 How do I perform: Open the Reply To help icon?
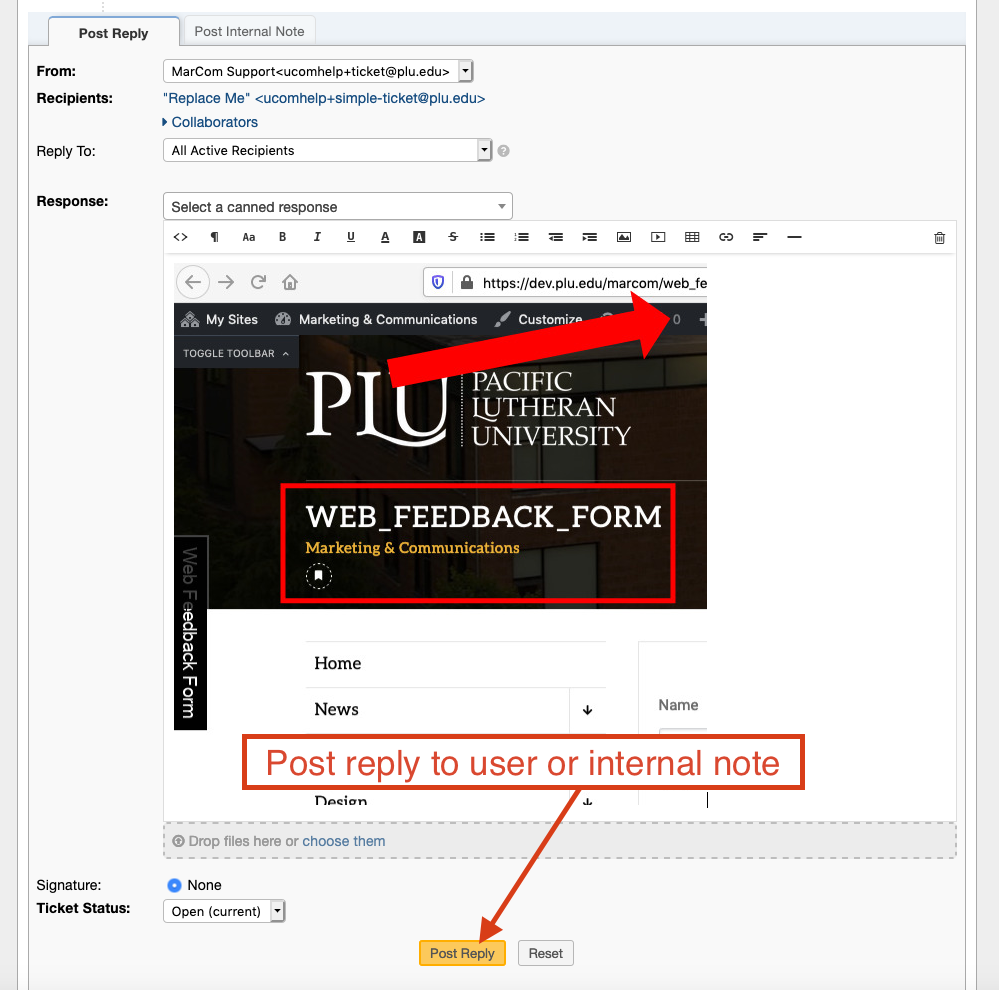click(503, 151)
